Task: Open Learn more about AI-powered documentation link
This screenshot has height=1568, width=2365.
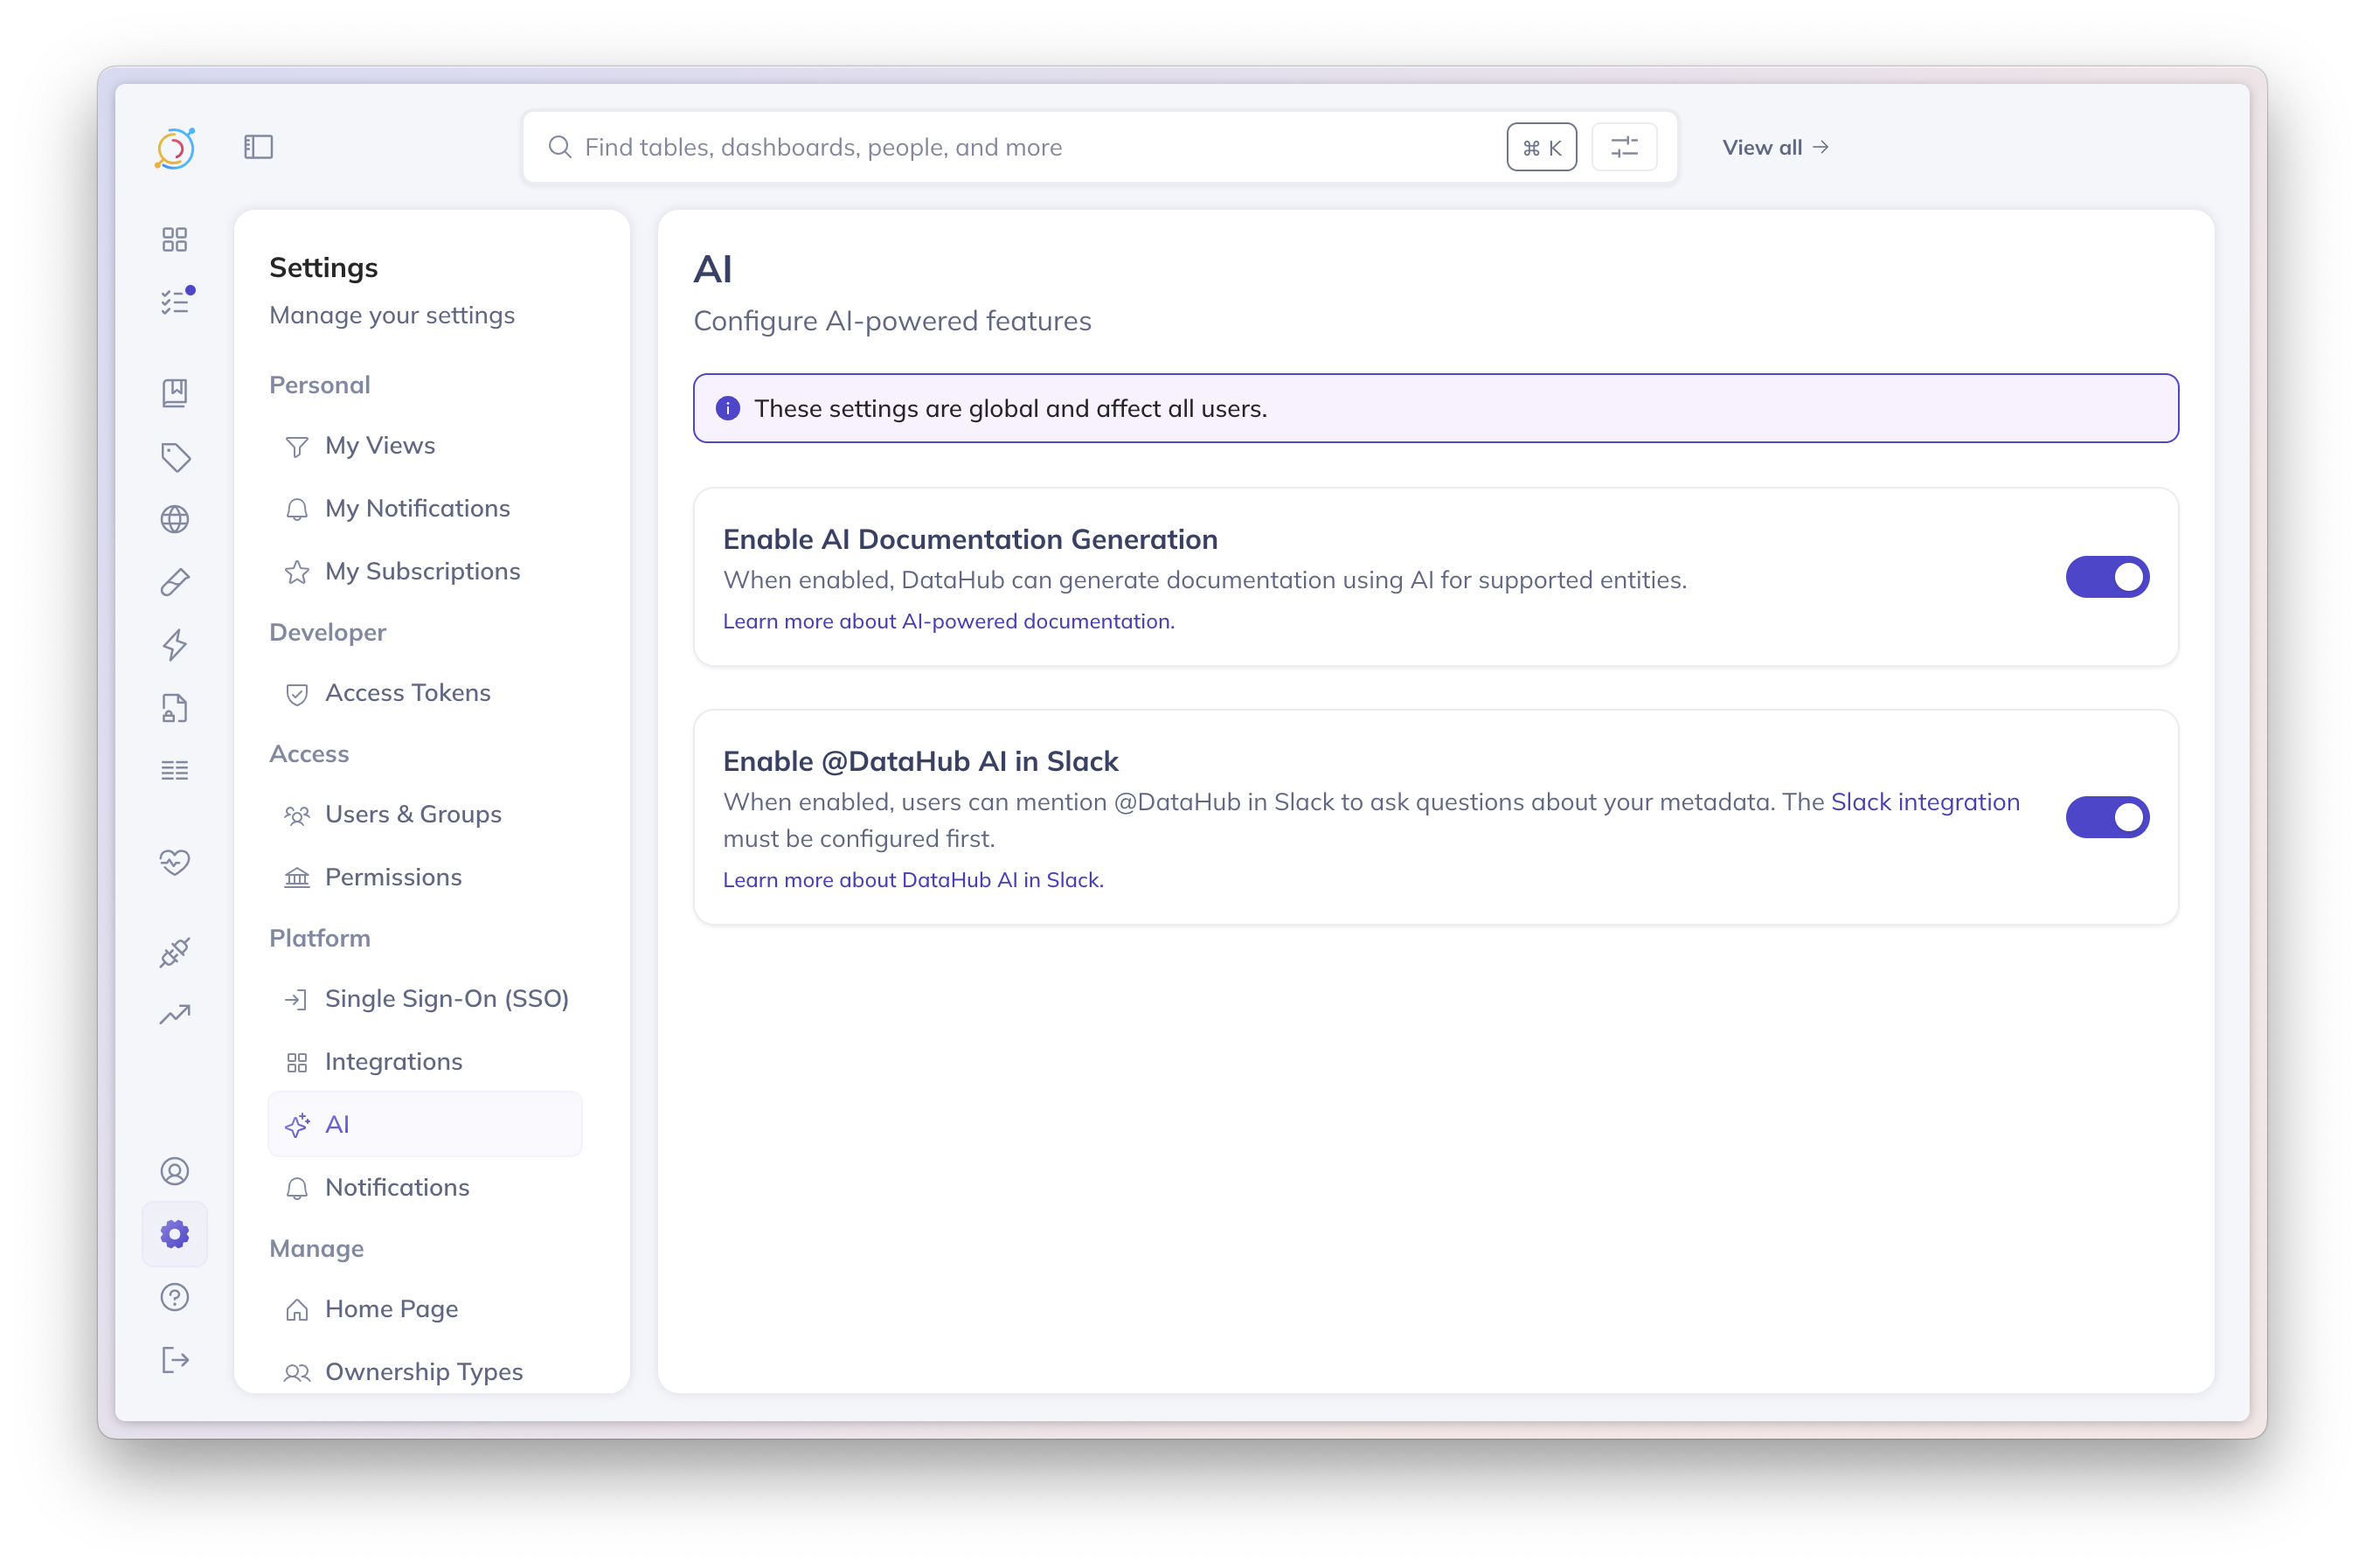Action: (x=948, y=621)
